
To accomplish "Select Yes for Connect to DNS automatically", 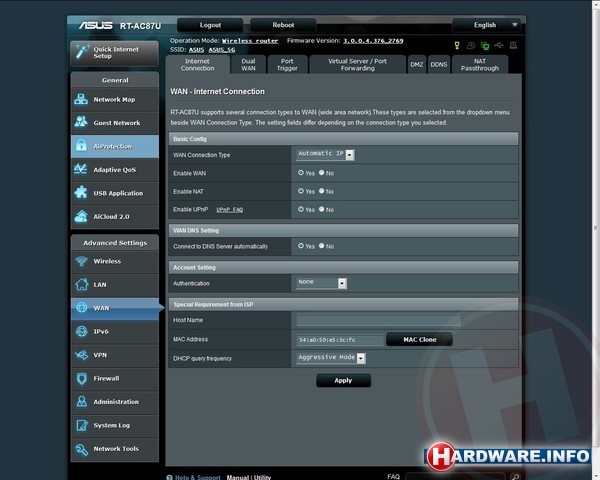I will 301,246.
